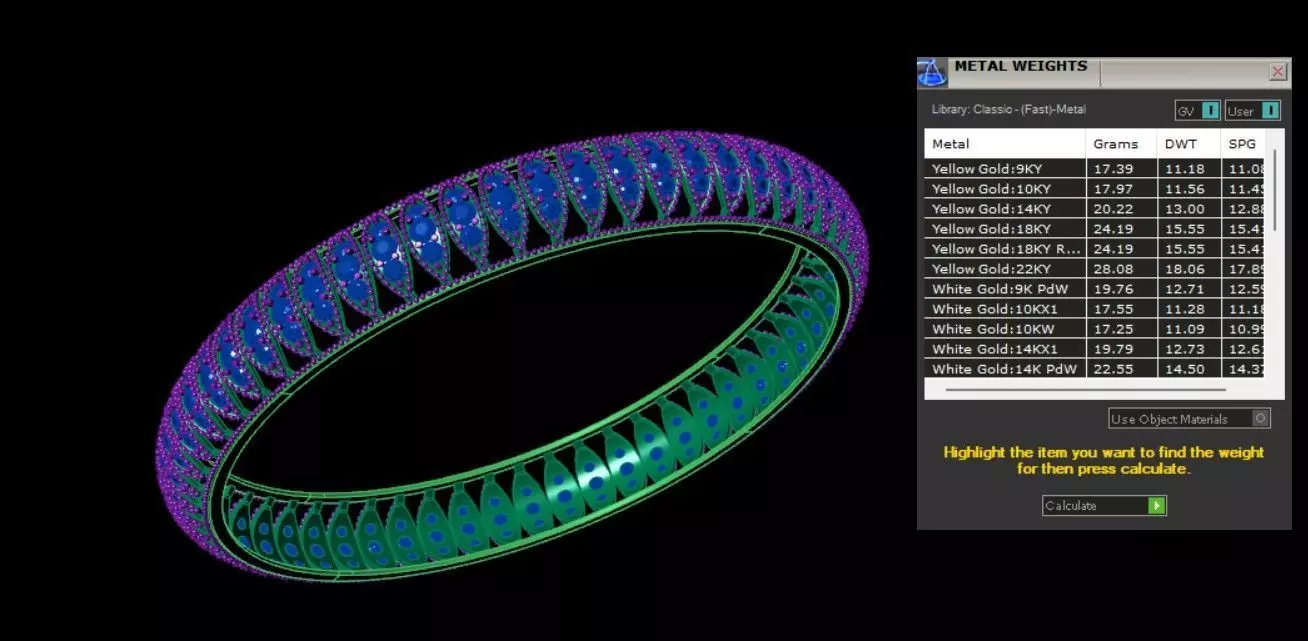Click grams value 17.39
1308x641 pixels.
pyautogui.click(x=1111, y=169)
